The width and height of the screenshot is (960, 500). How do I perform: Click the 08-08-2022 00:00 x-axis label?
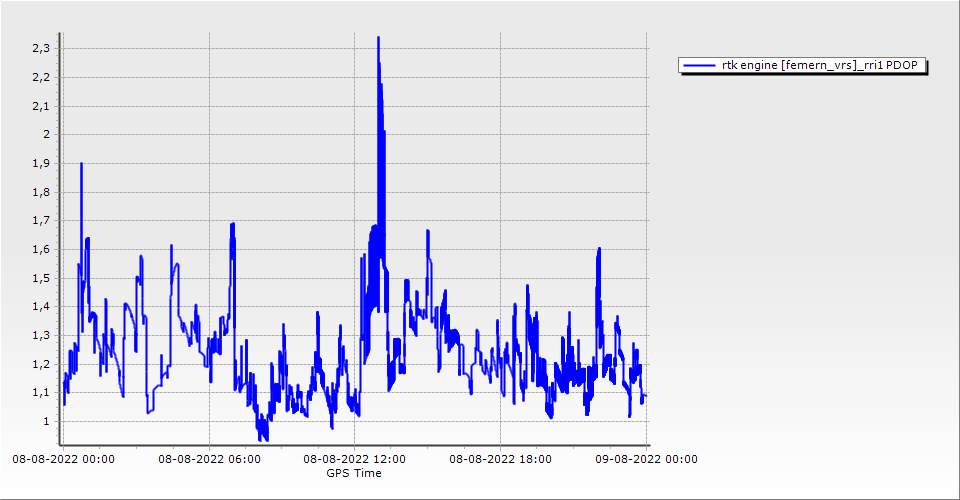coord(63,460)
